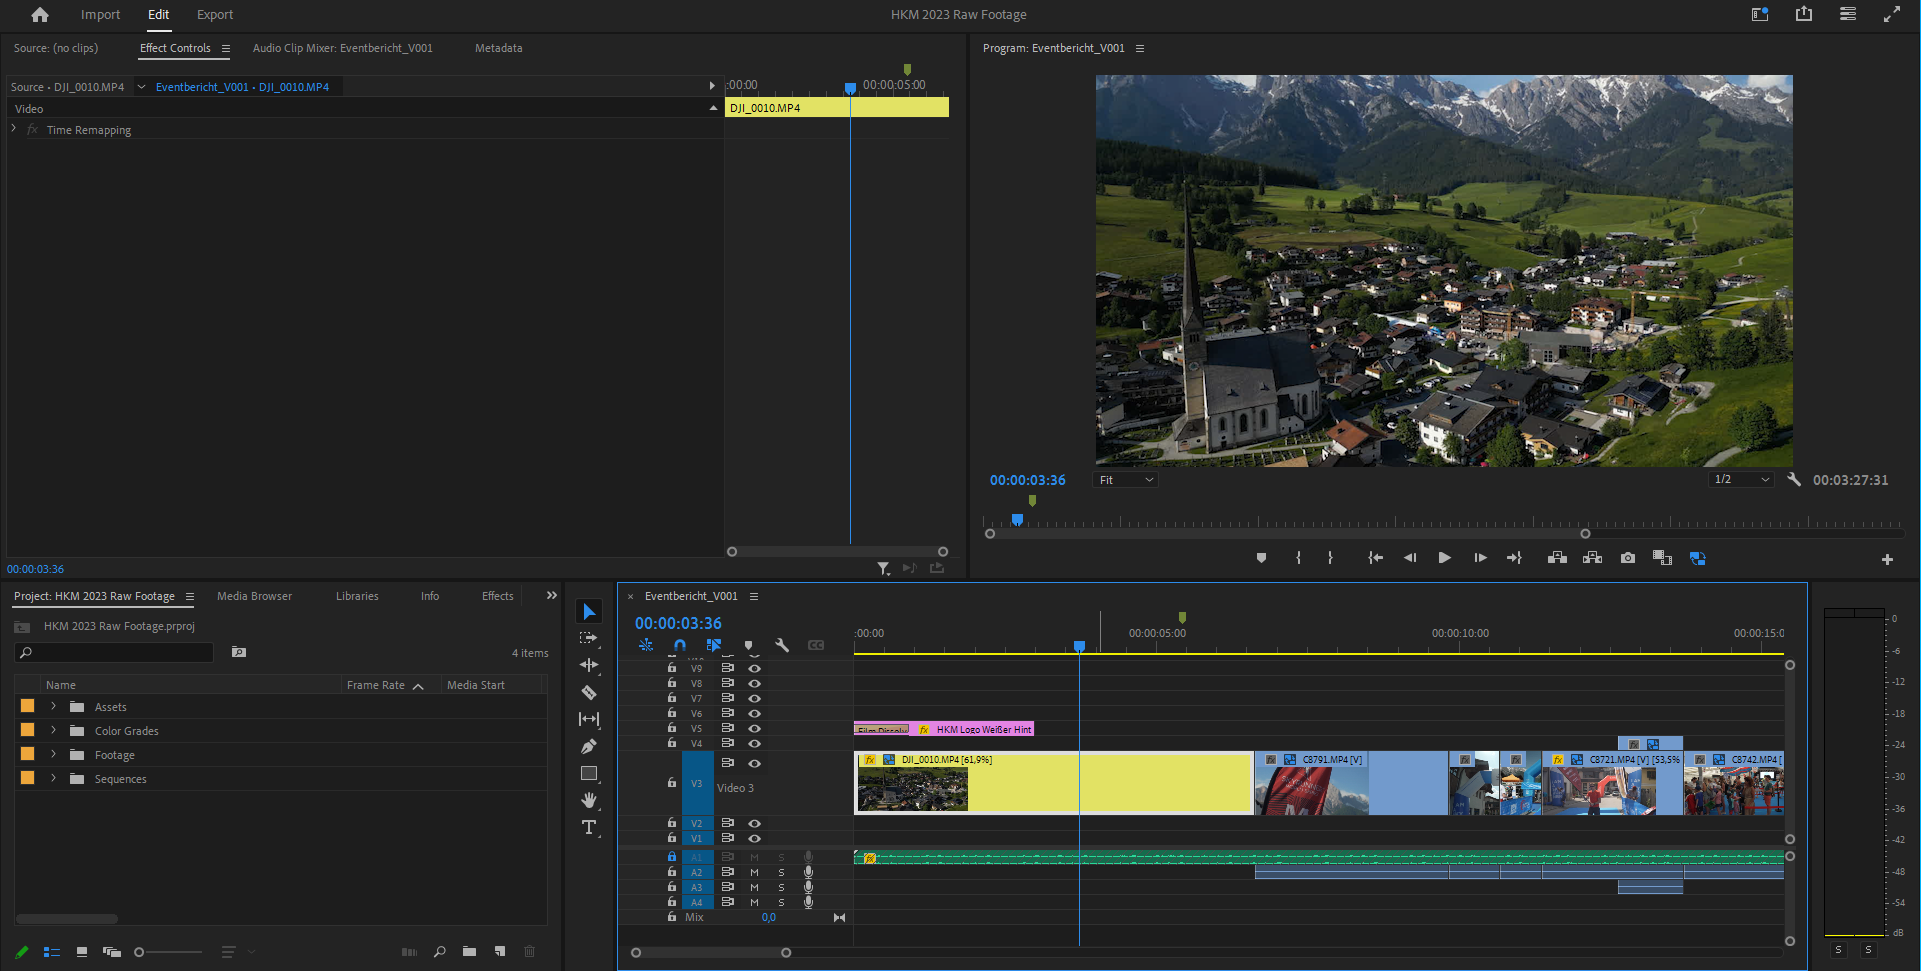Mute the A2 audio track
1921x971 pixels.
(x=754, y=872)
